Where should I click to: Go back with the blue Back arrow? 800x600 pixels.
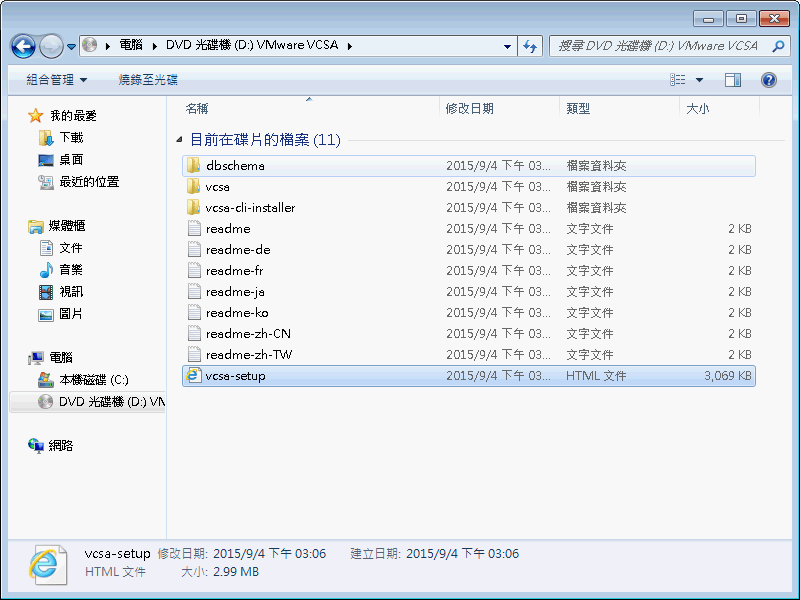(23, 46)
